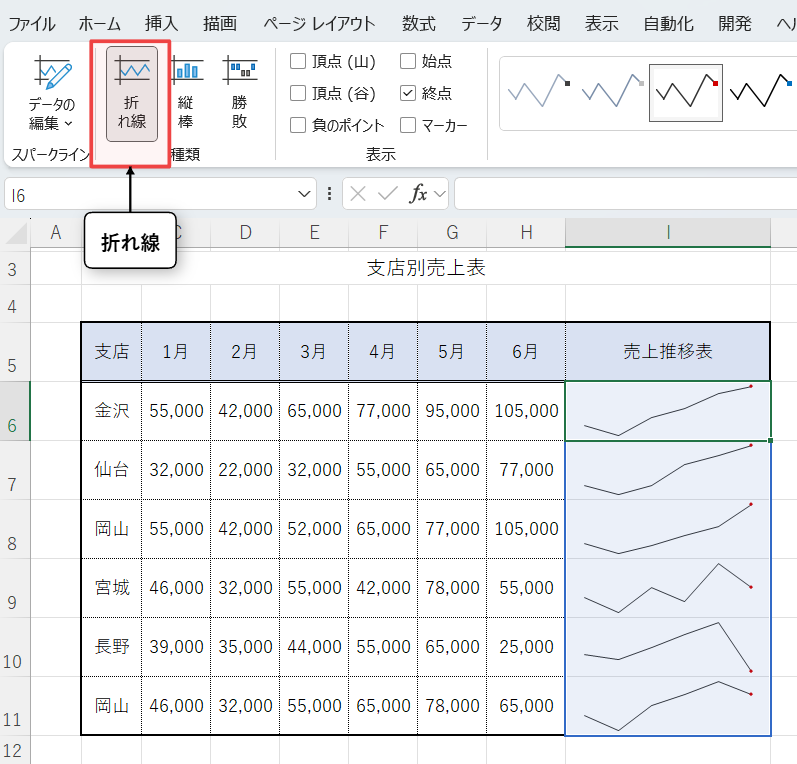Click the enter checkmark in formula bar
Image resolution: width=797 pixels, height=764 pixels.
387,194
